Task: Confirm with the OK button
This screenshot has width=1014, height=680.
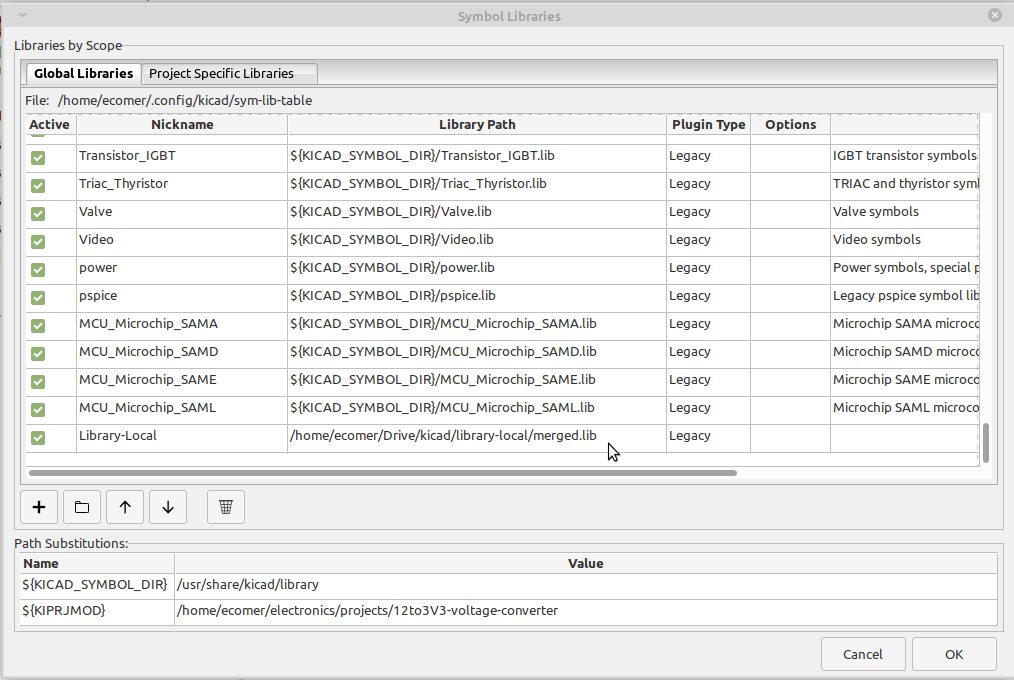Action: 954,654
